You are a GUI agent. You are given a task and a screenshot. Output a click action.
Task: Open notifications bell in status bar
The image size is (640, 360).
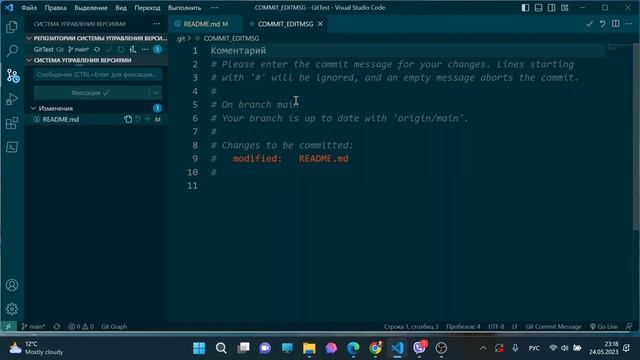629,327
